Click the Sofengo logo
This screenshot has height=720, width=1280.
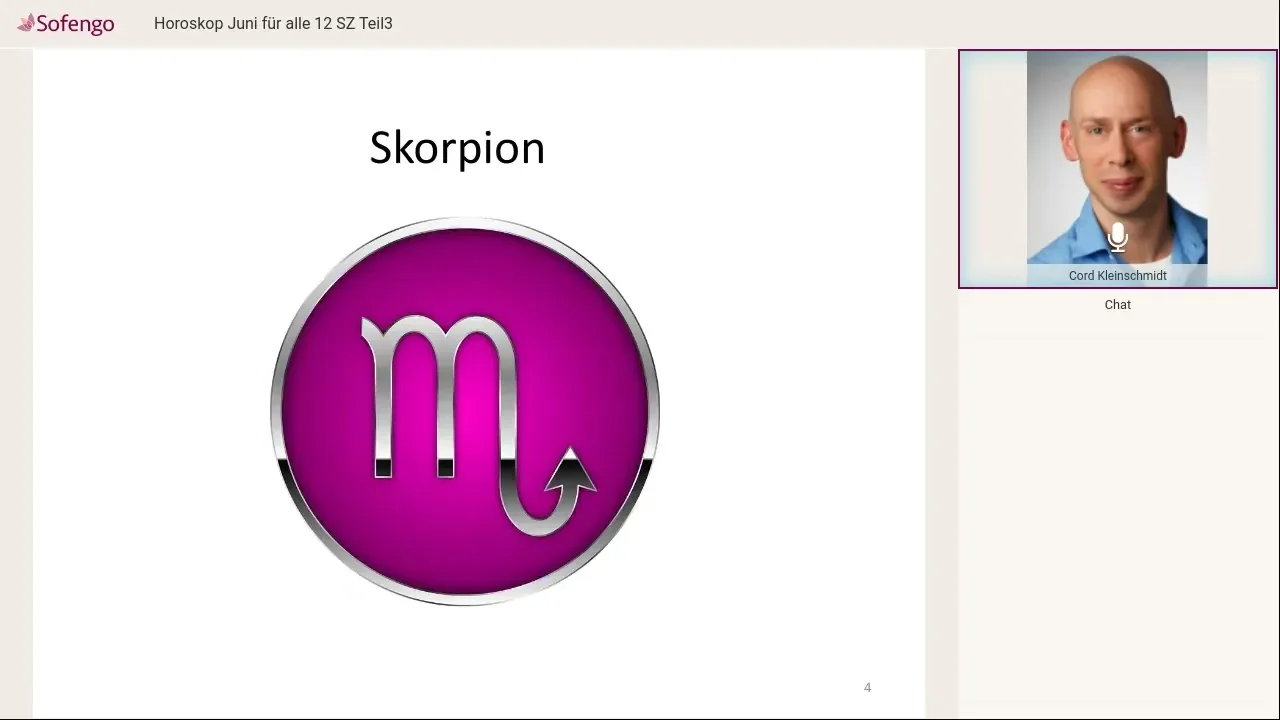point(66,23)
